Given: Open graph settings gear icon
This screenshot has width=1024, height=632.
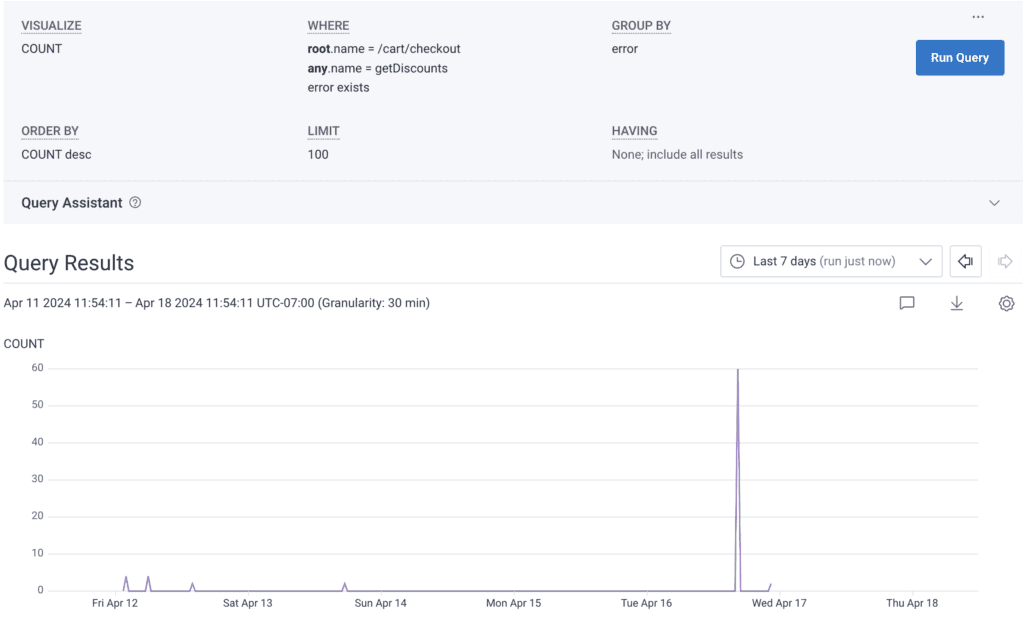Looking at the screenshot, I should pos(1006,303).
